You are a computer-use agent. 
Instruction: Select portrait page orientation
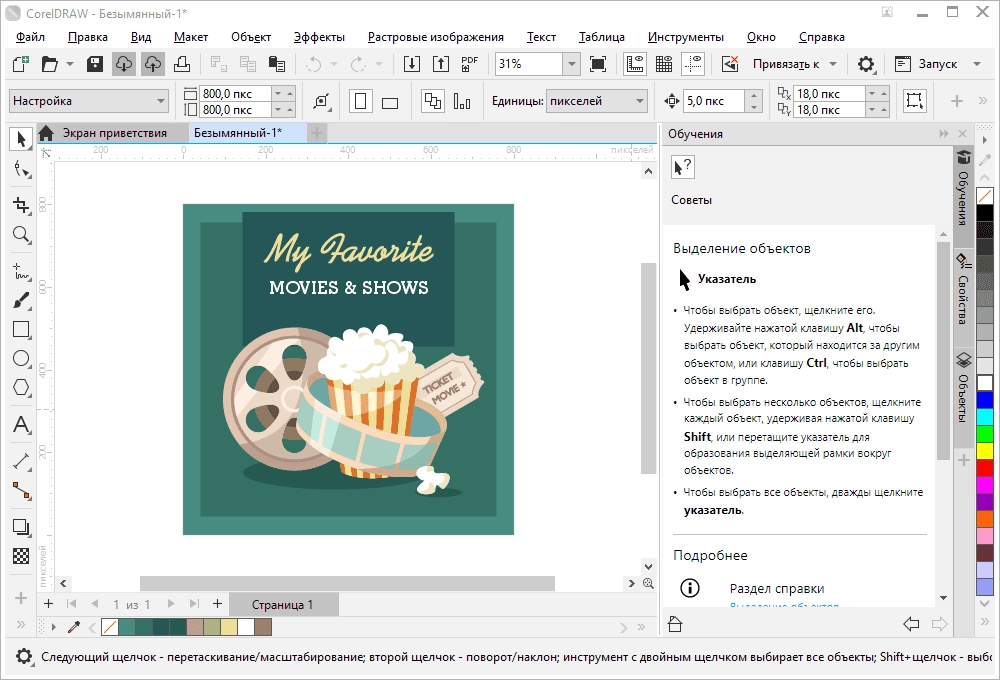(x=360, y=101)
